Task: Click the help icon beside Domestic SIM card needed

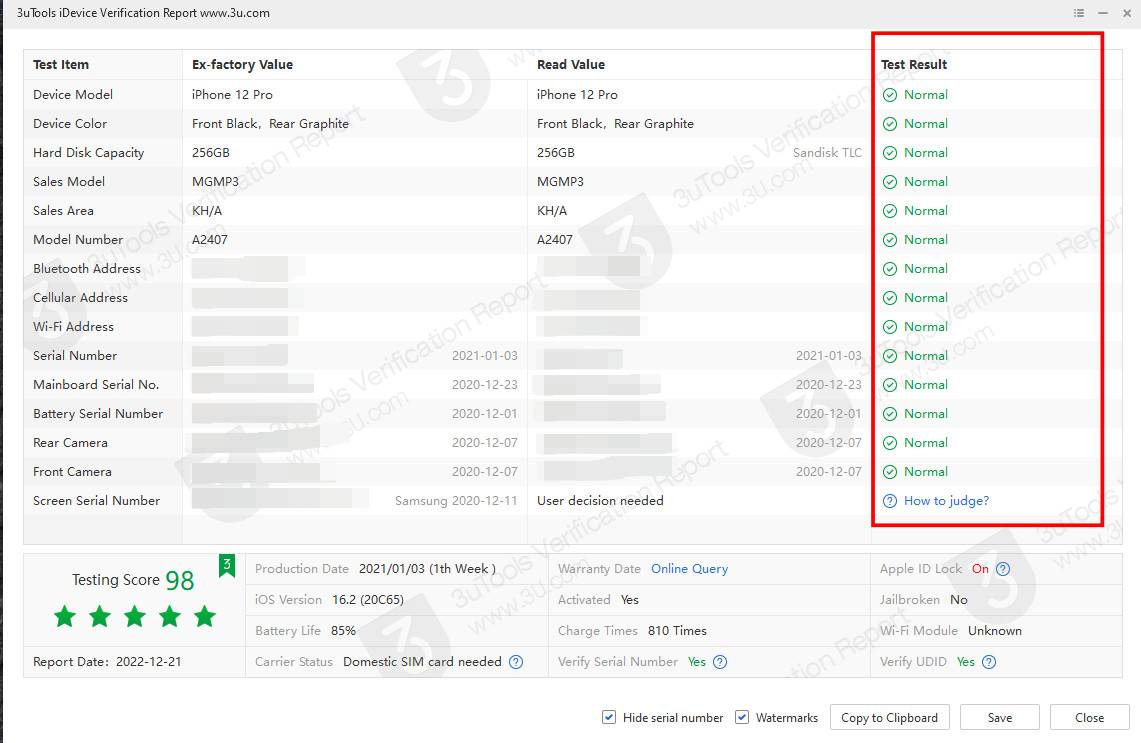Action: pos(516,662)
